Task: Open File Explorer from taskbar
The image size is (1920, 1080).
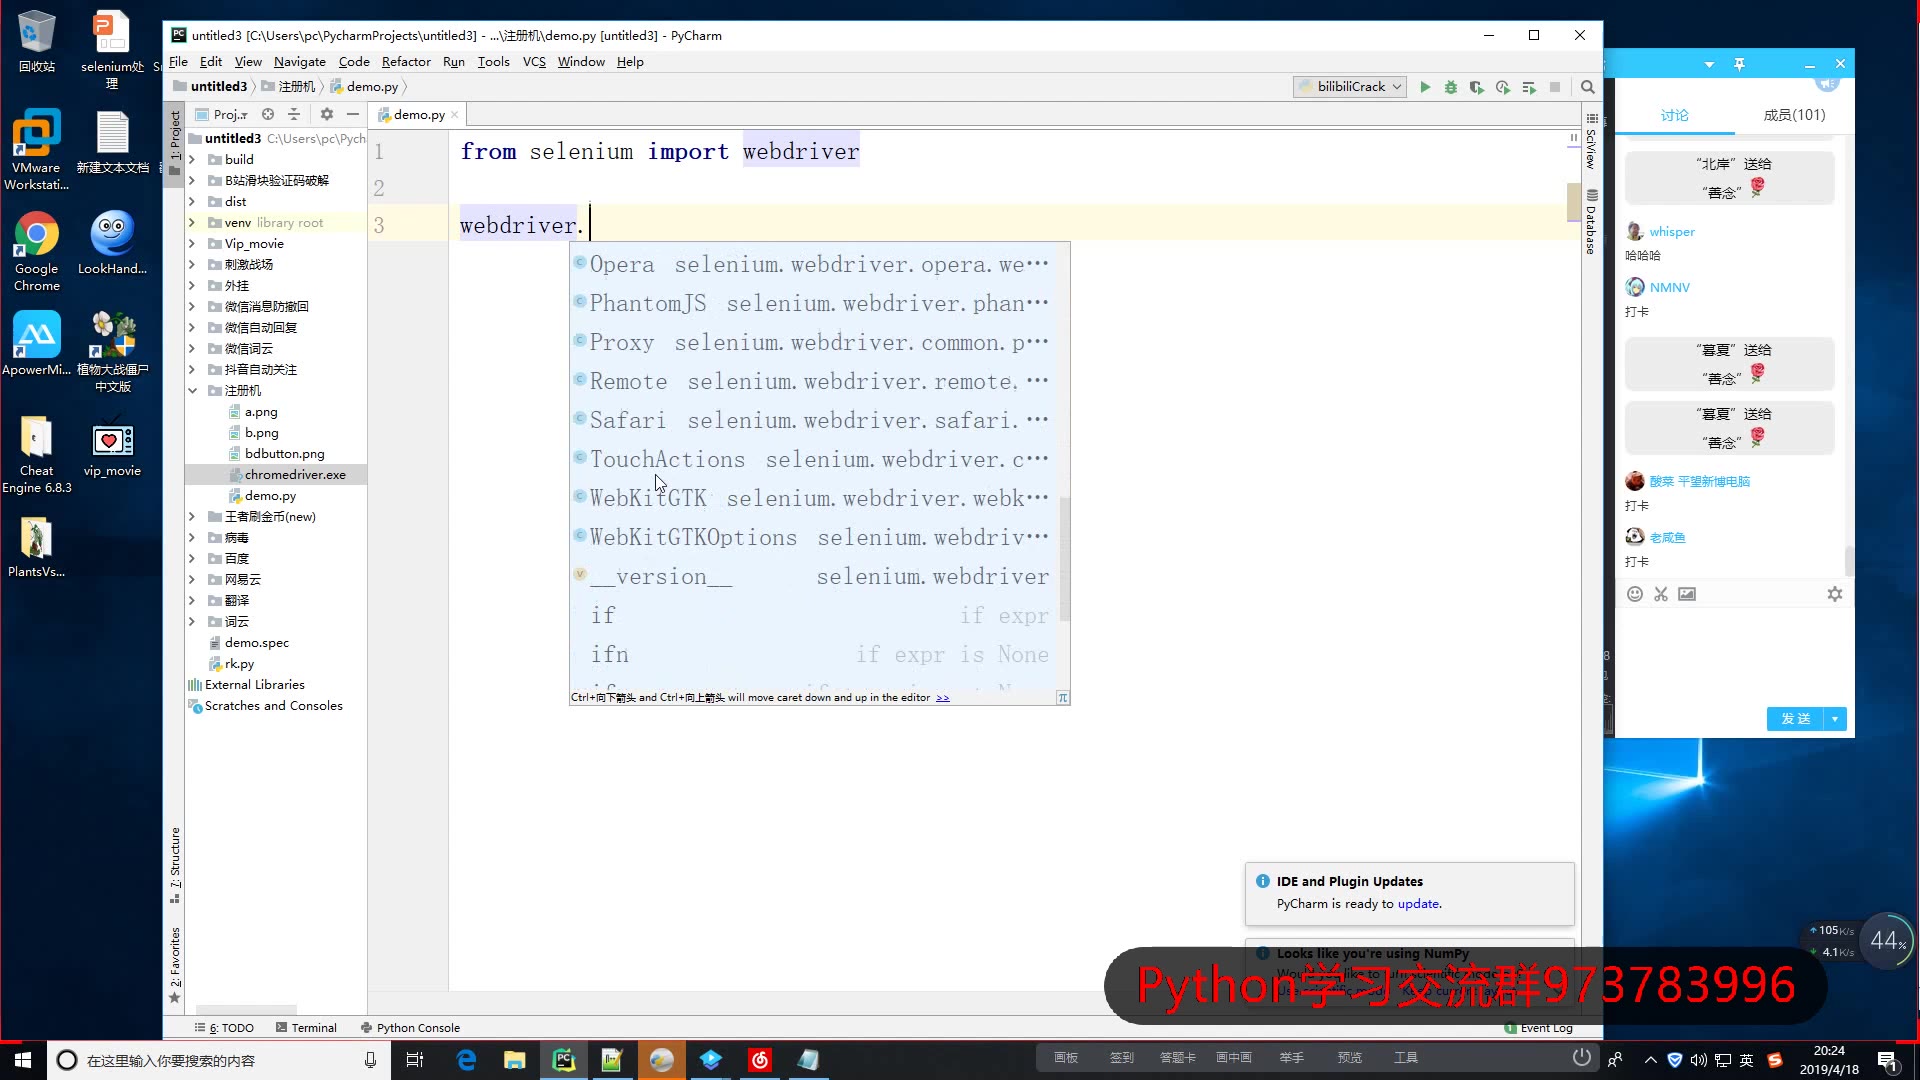Action: pyautogui.click(x=515, y=1060)
